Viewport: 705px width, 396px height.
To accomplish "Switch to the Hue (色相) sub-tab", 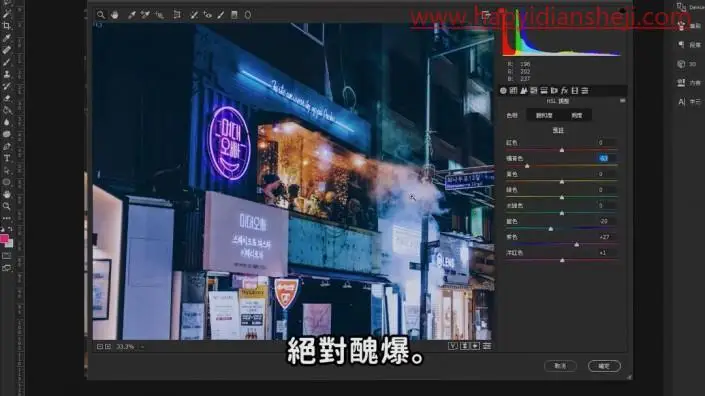I will pyautogui.click(x=512, y=116).
